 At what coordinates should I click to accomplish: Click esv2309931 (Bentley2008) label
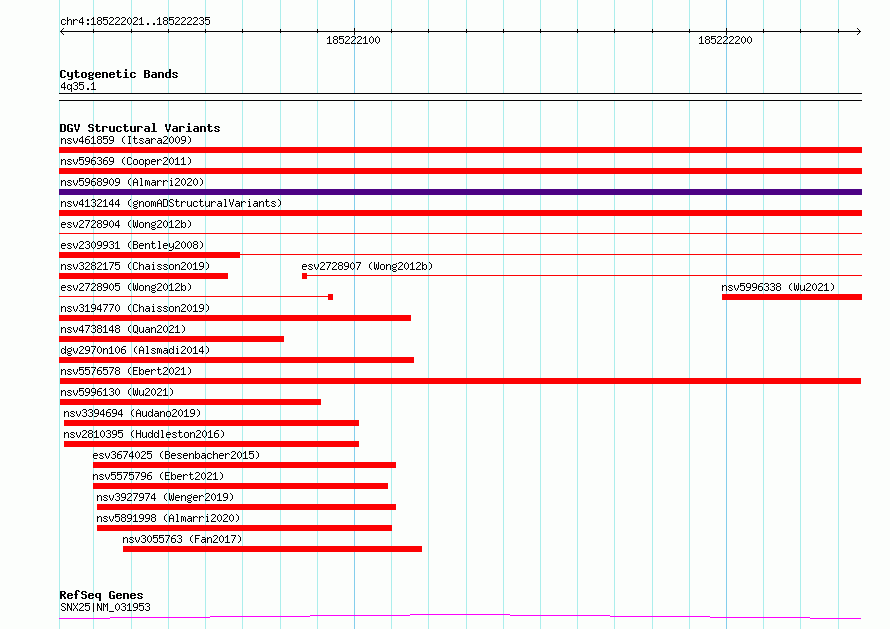132,245
